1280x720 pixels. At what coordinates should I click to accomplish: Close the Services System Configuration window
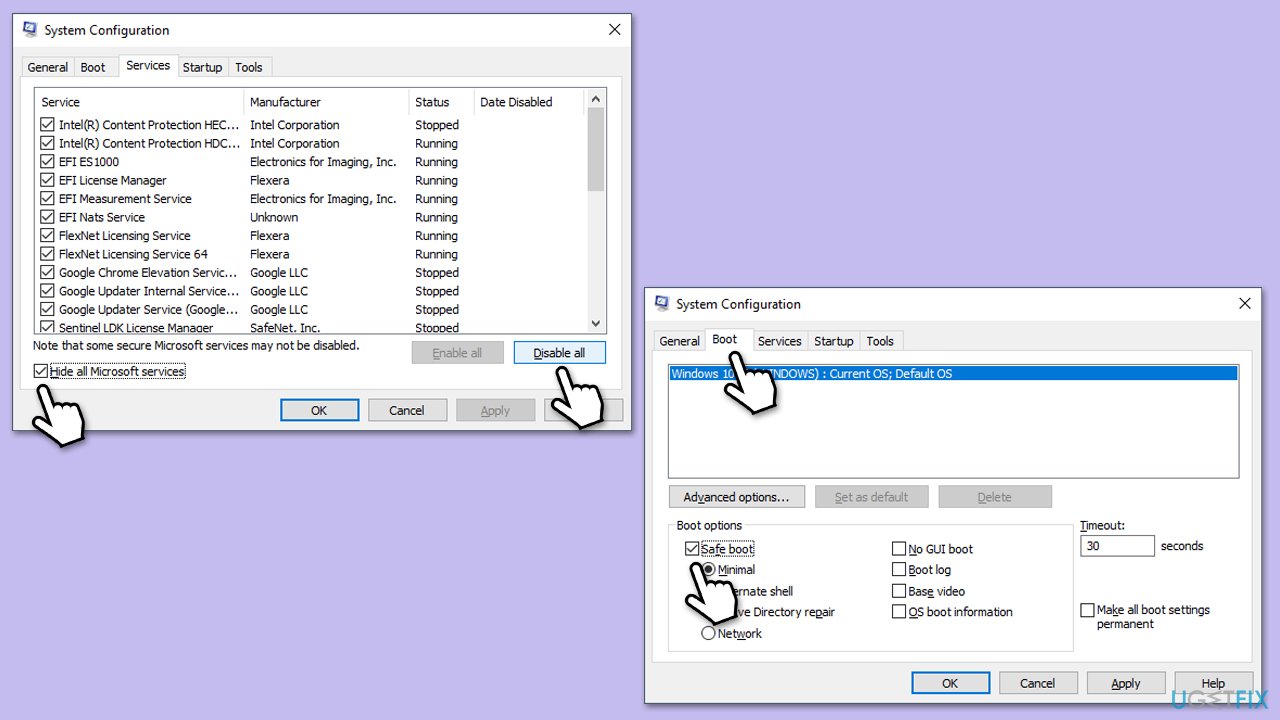coord(614,30)
